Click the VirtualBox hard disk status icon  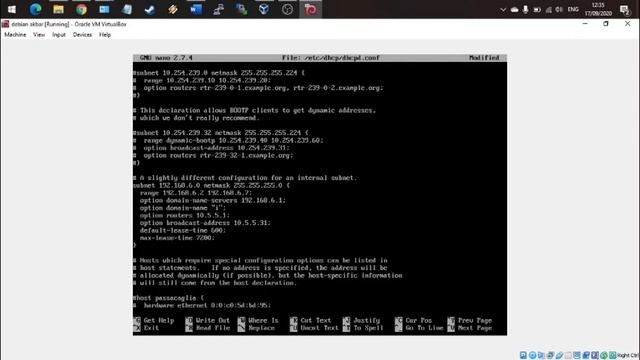pos(523,355)
